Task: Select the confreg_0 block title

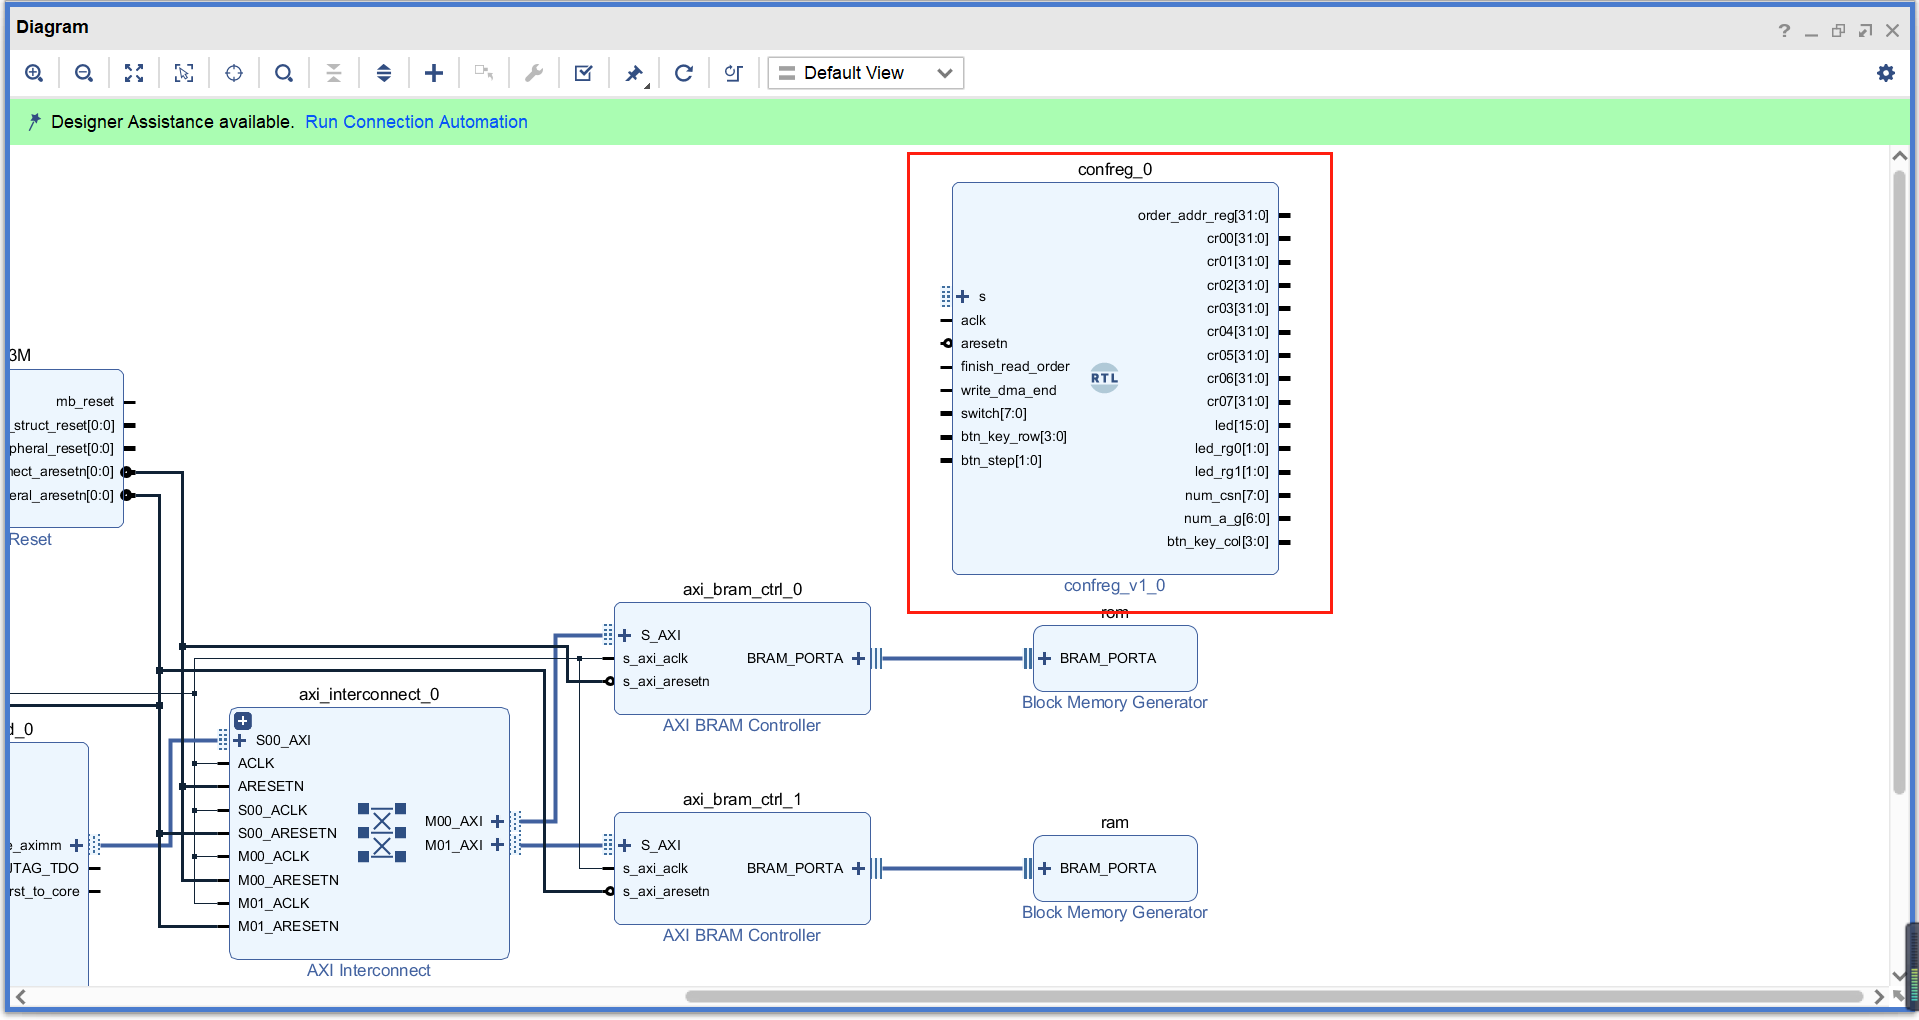Action: [1115, 169]
